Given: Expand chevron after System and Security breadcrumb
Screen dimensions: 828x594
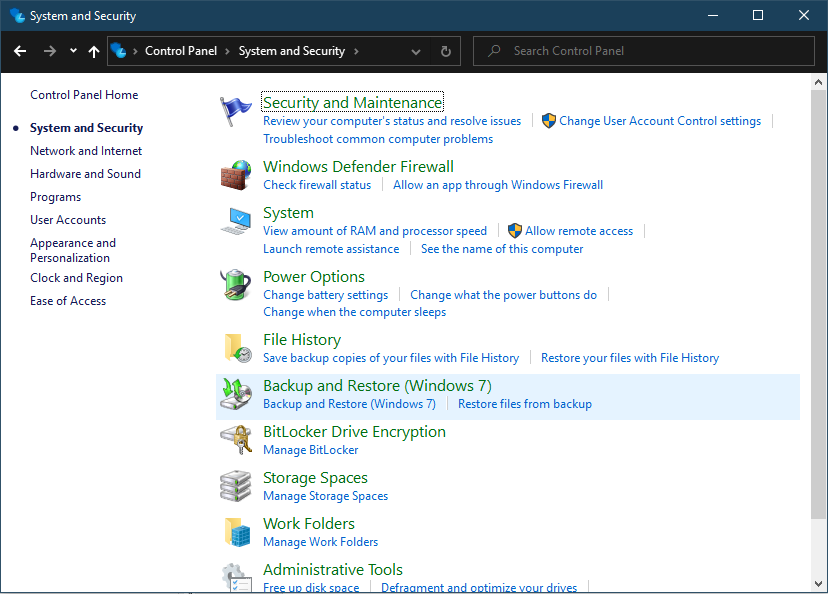Looking at the screenshot, I should click(x=356, y=51).
